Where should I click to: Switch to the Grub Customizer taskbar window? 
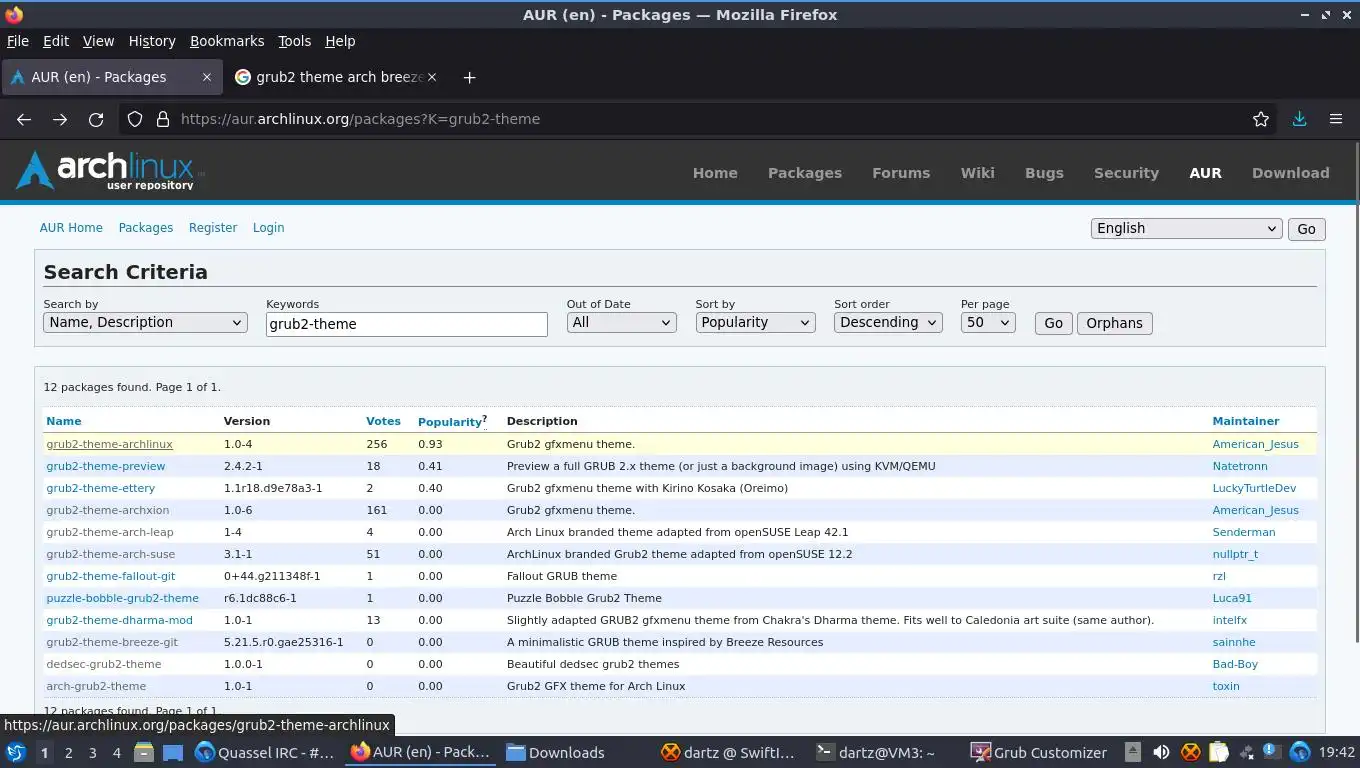[1039, 753]
